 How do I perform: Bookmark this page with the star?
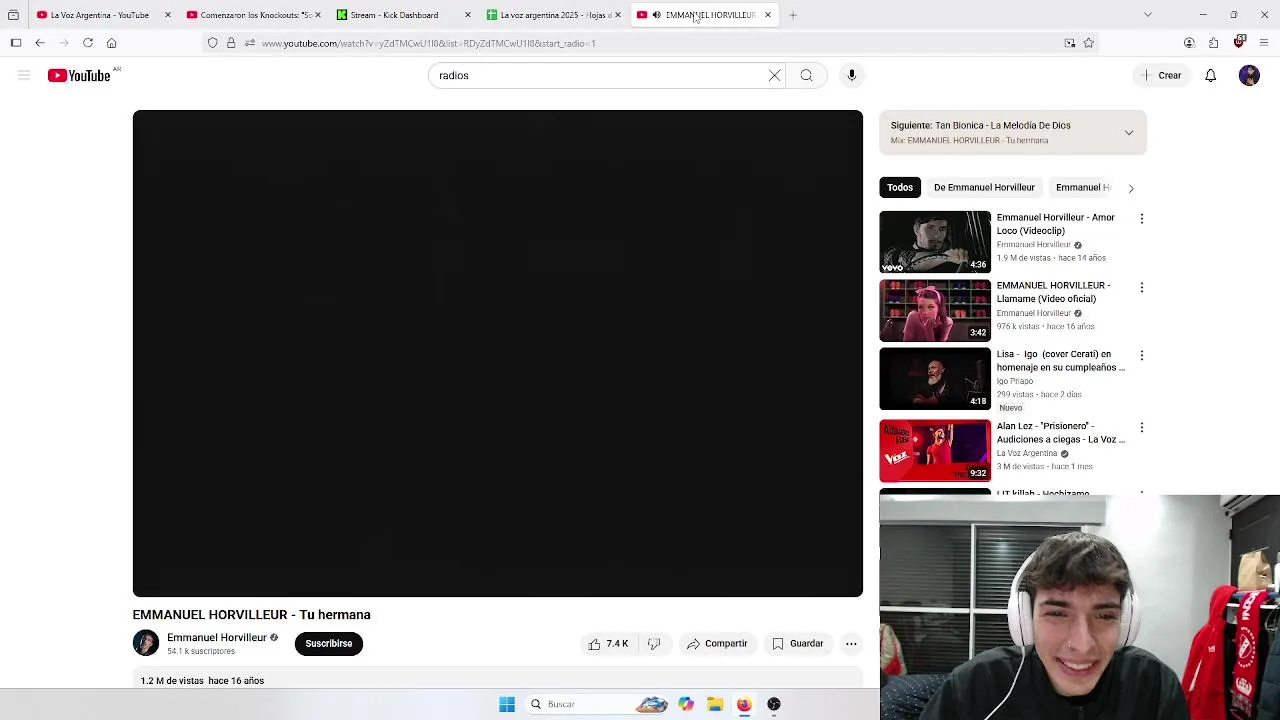click(1089, 43)
